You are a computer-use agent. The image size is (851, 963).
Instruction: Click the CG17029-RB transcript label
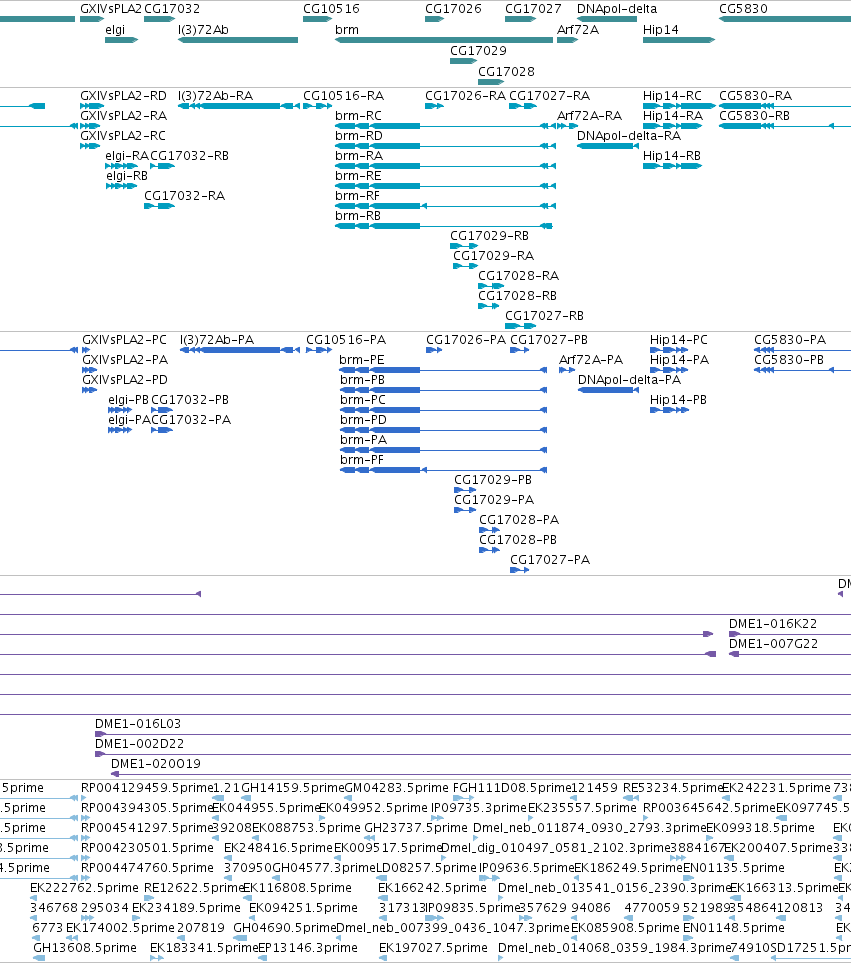489,236
